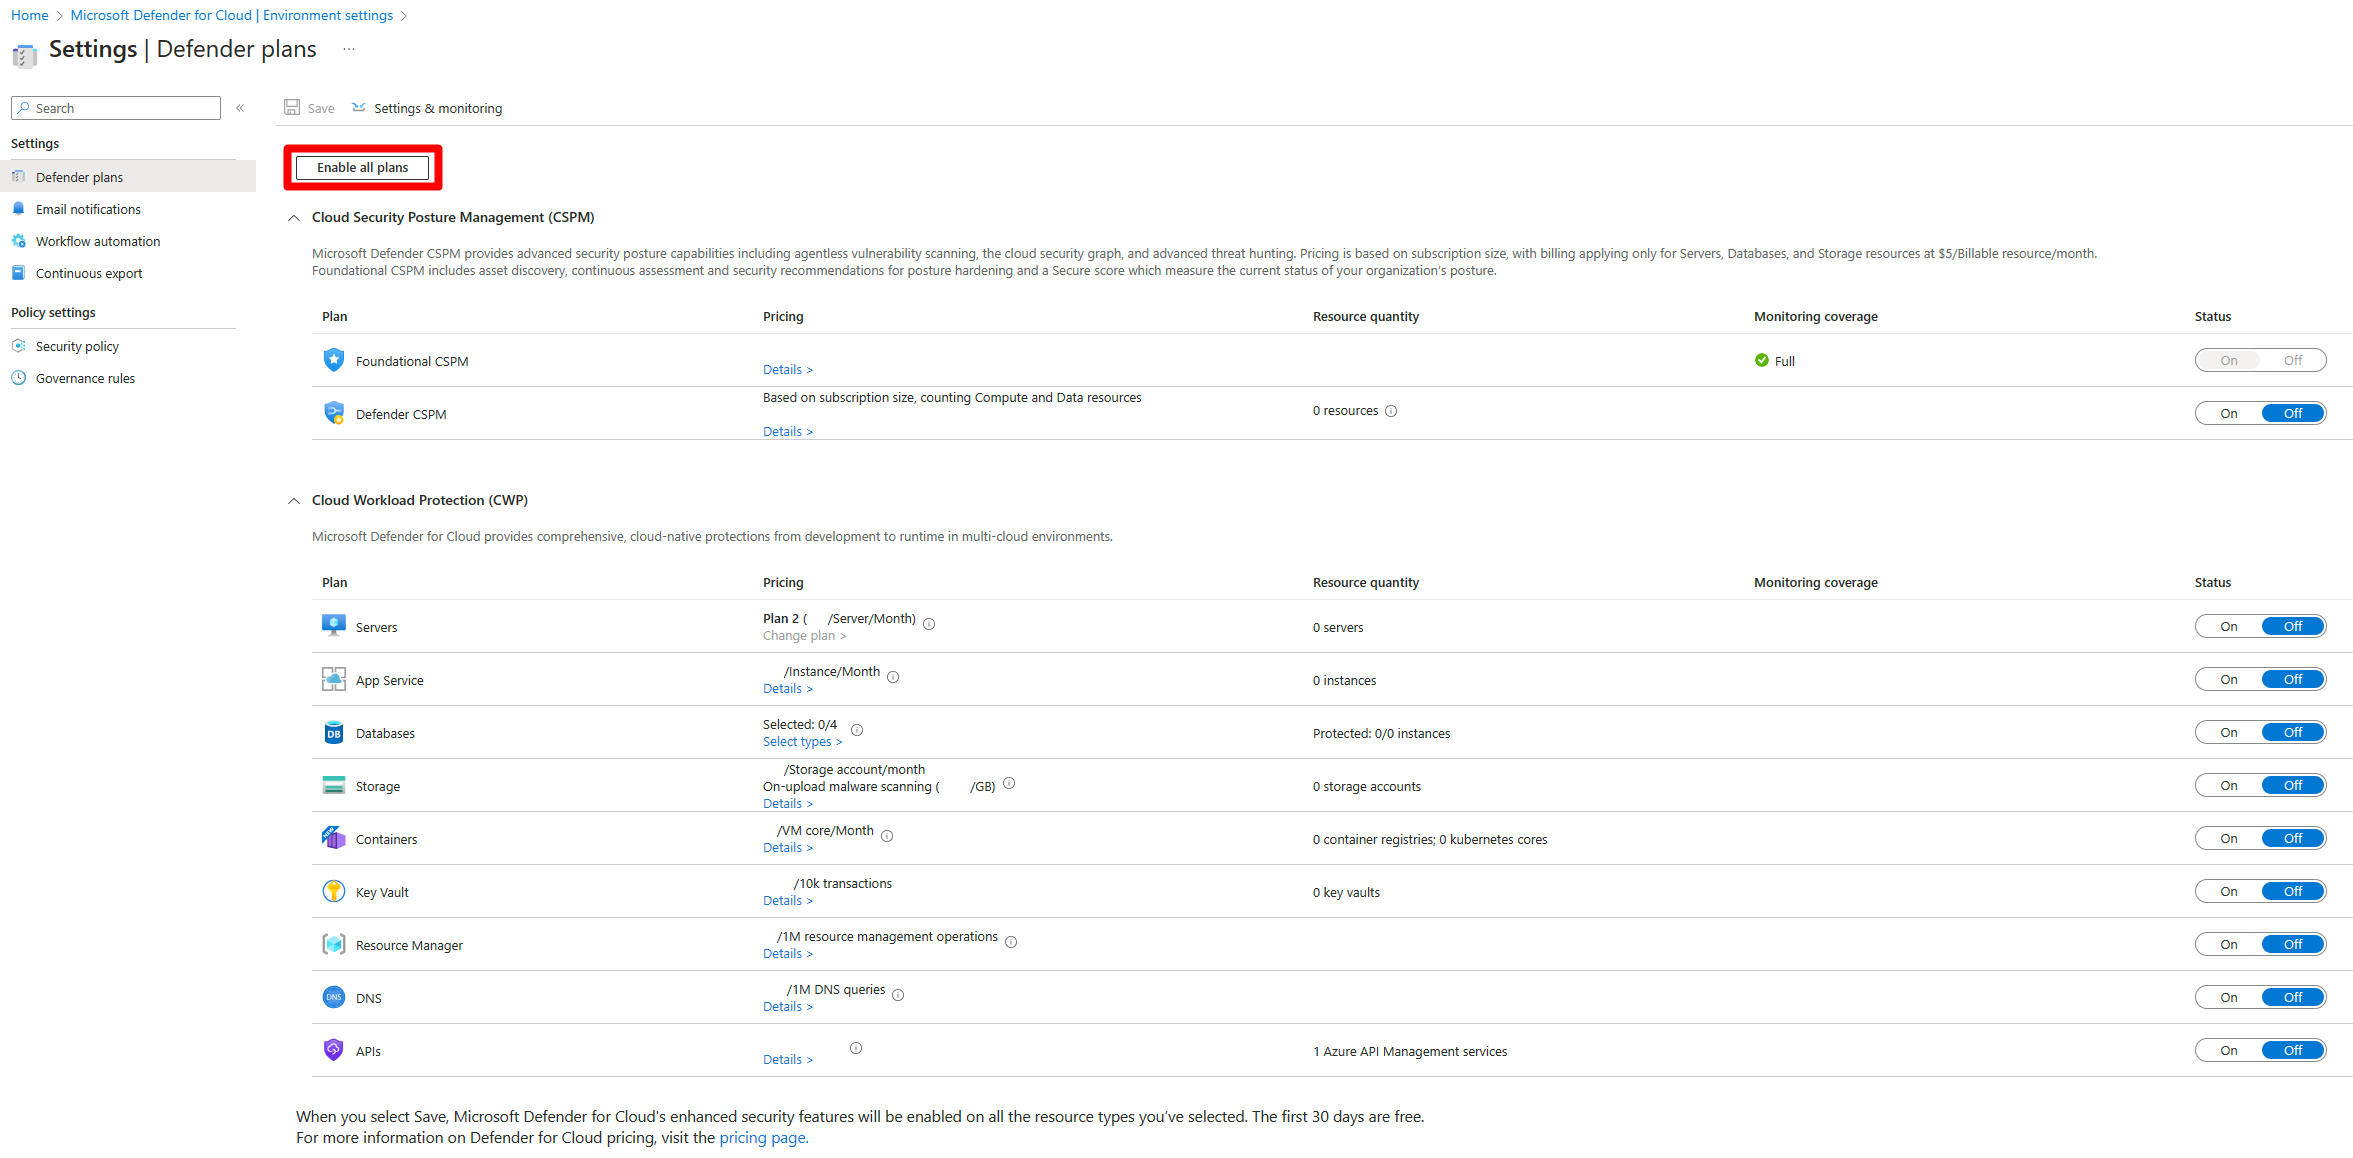The image size is (2353, 1158).
Task: Click the Servers plan icon
Action: point(334,626)
